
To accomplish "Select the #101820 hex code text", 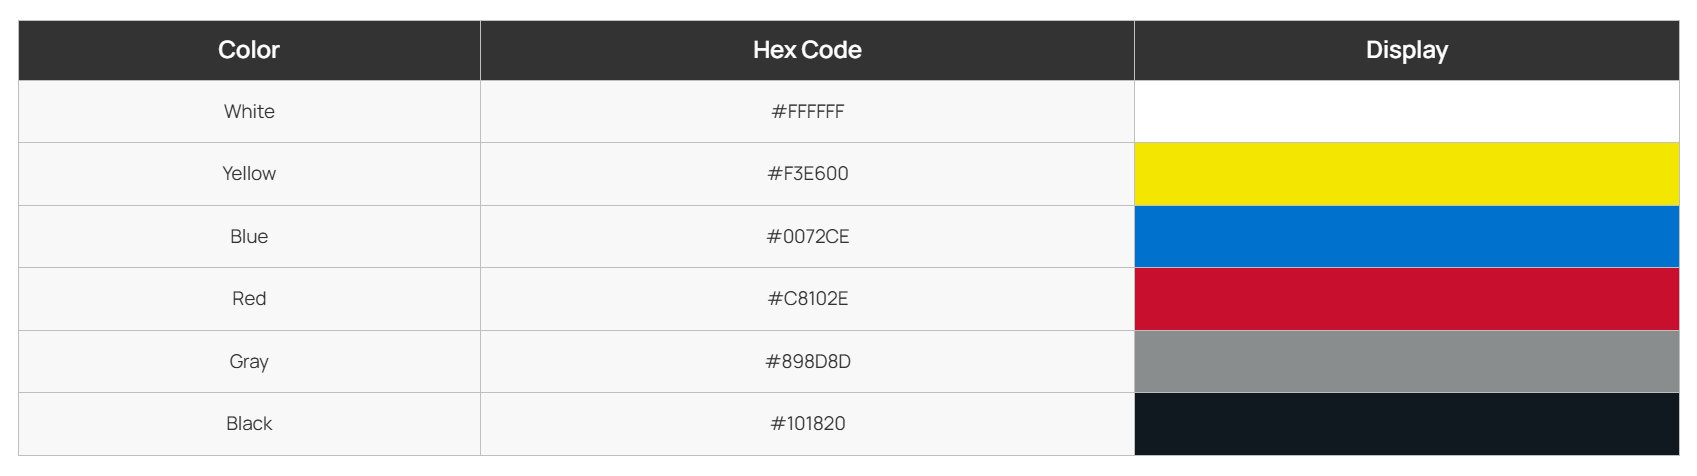I will [807, 424].
